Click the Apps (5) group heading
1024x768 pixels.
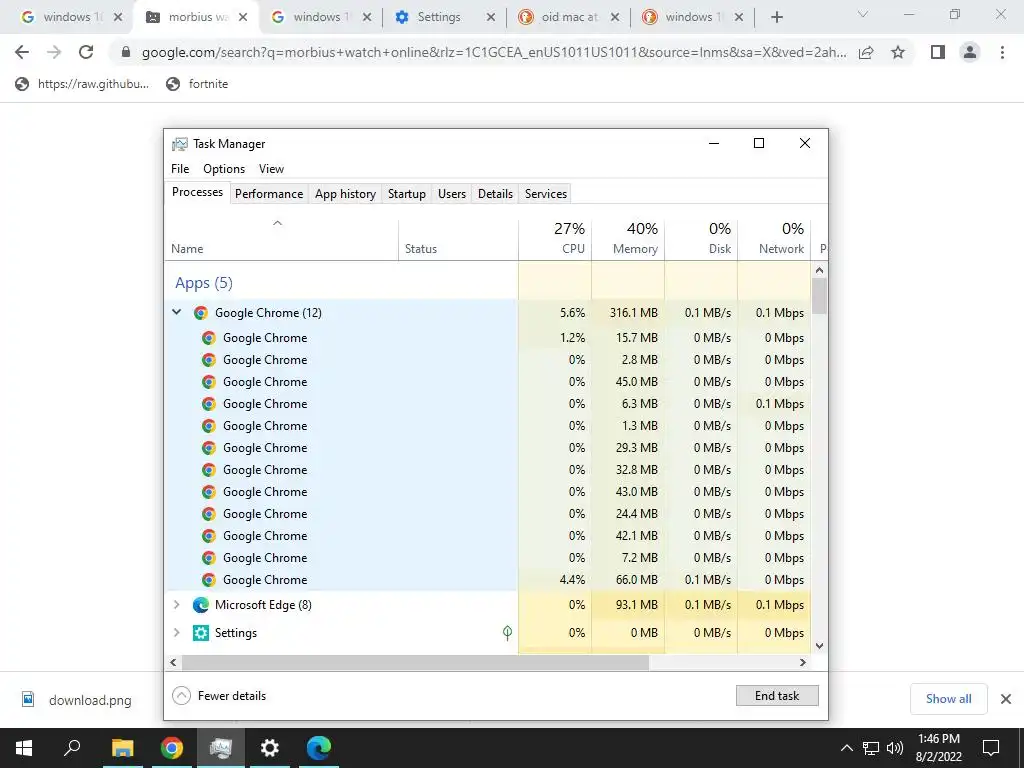204,283
